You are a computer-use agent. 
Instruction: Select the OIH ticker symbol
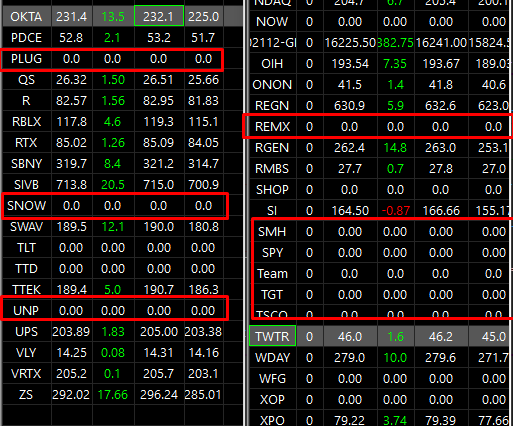point(272,64)
